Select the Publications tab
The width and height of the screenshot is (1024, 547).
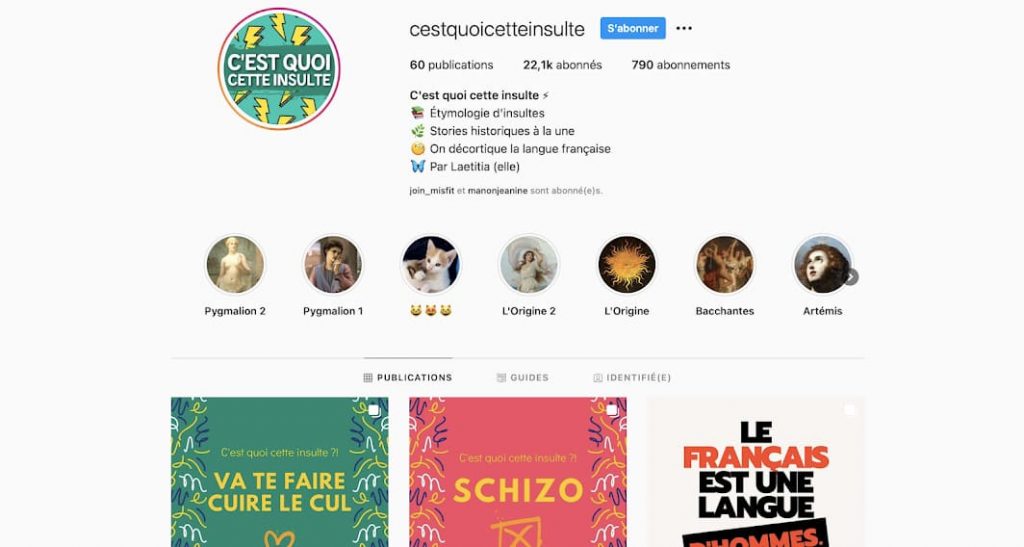click(408, 377)
